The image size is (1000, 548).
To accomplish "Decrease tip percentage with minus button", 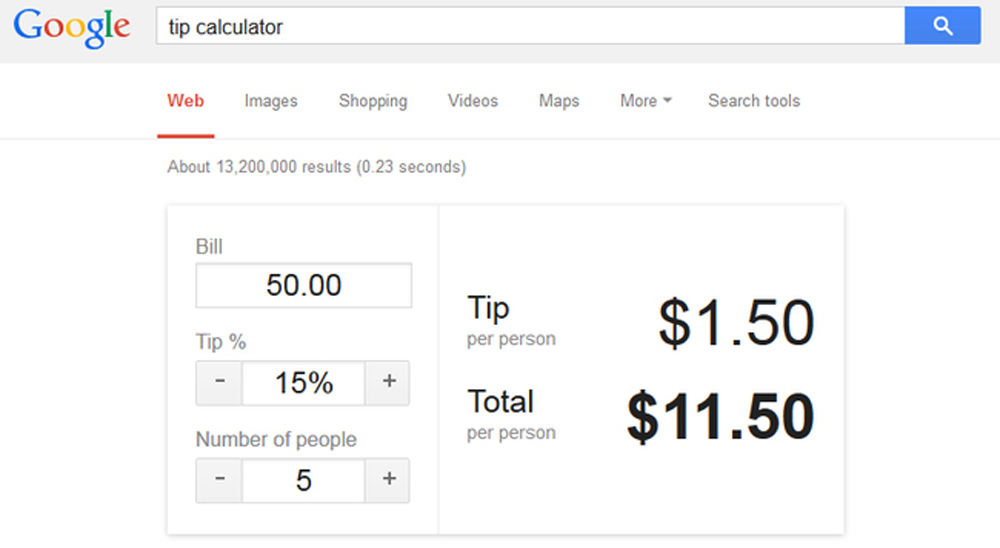I will click(x=219, y=383).
